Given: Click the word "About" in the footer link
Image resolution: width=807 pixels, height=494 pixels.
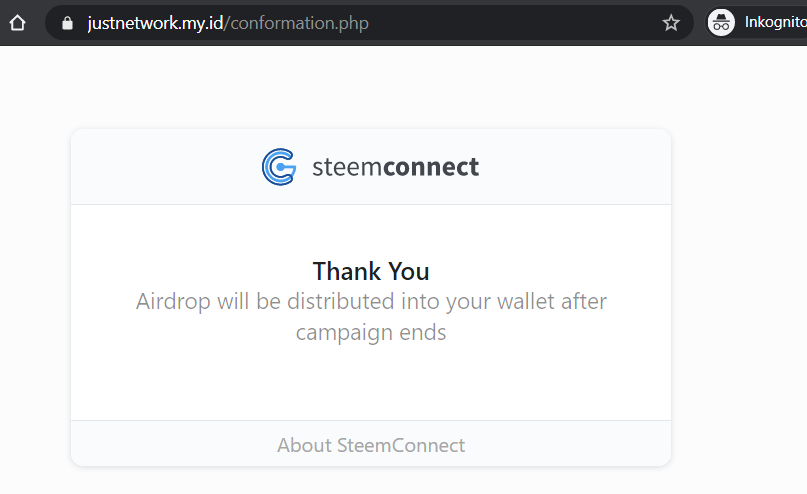Looking at the screenshot, I should [303, 445].
